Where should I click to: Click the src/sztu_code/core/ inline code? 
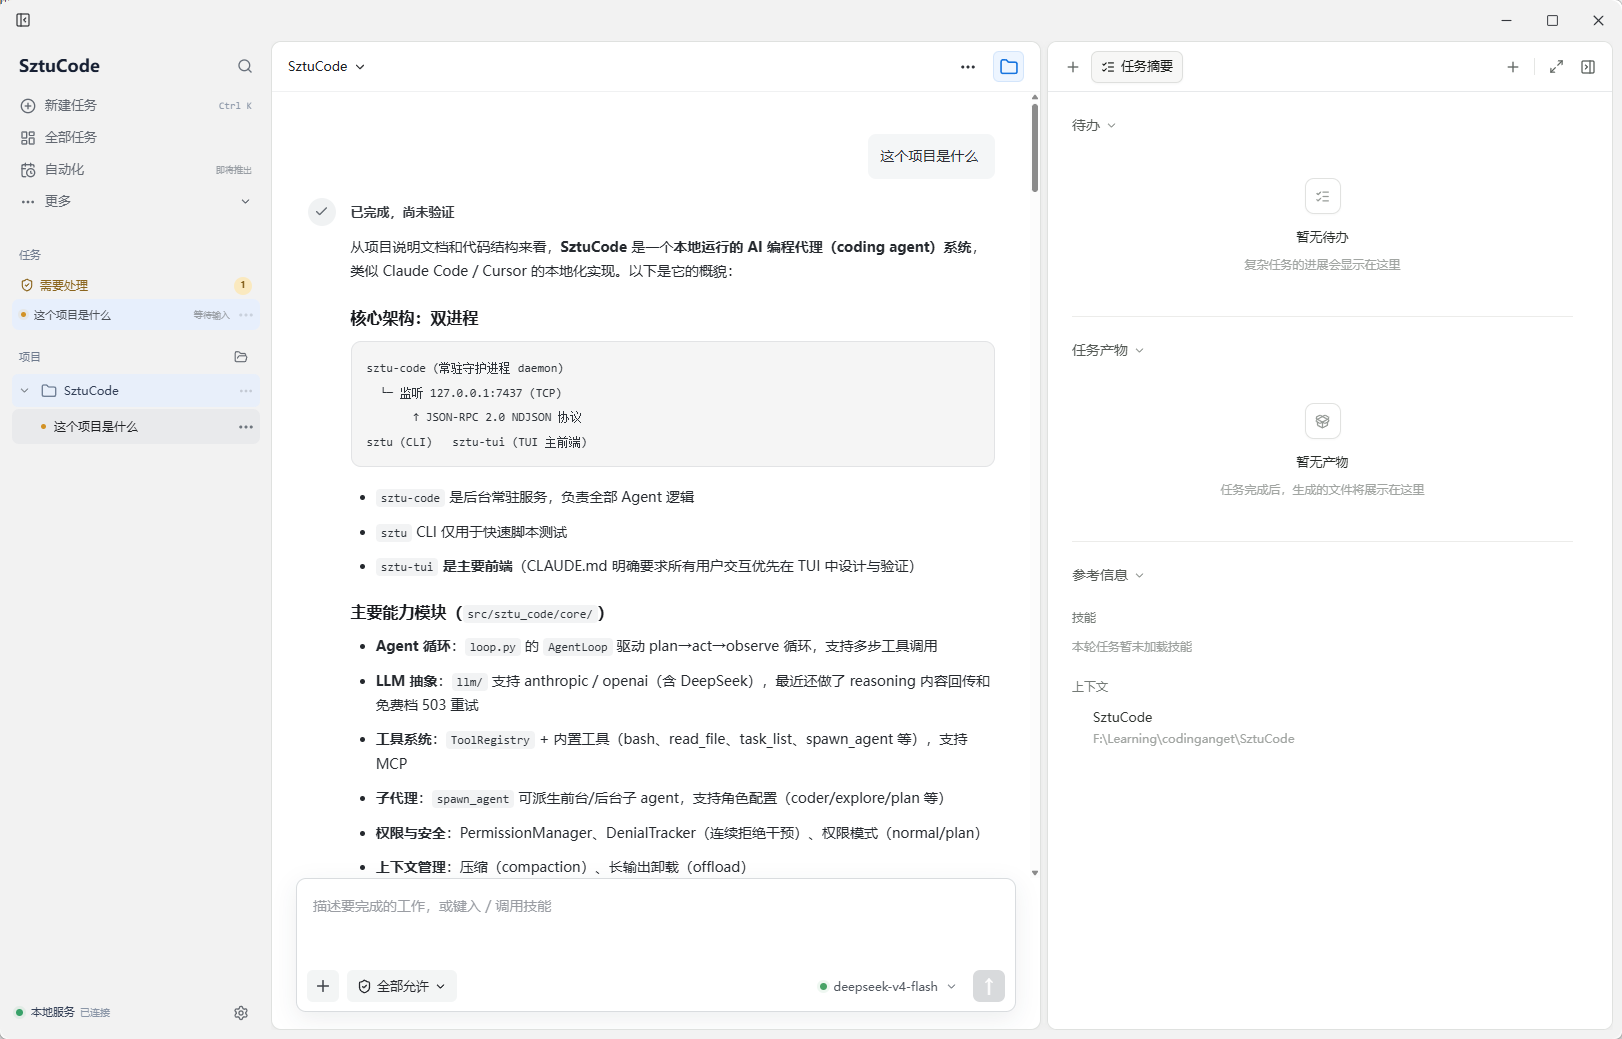pyautogui.click(x=530, y=614)
